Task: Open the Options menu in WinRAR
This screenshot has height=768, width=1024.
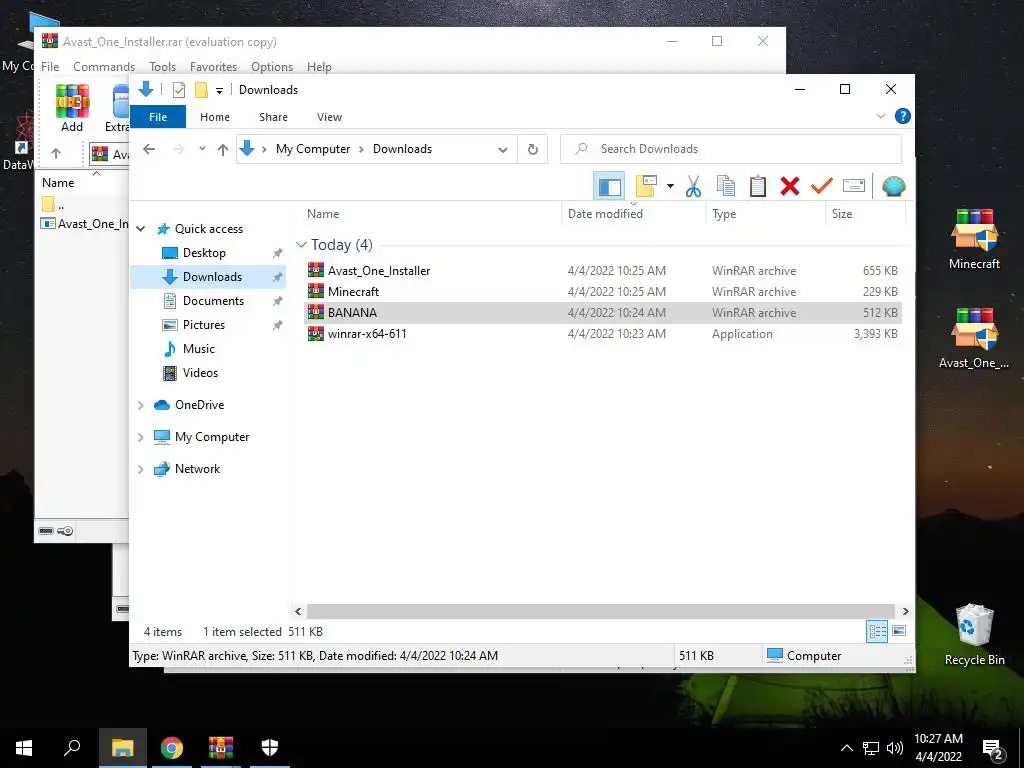Action: [x=272, y=67]
